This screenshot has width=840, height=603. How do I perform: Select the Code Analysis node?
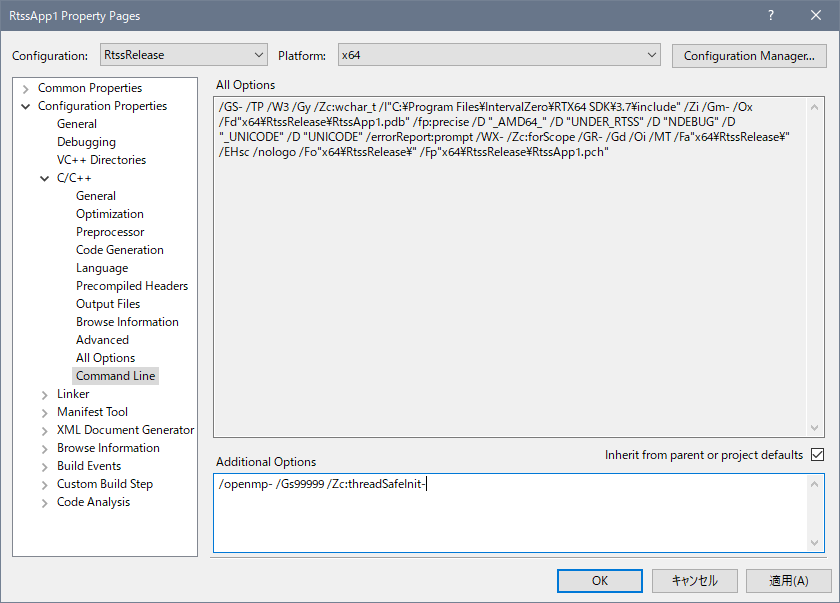click(93, 501)
